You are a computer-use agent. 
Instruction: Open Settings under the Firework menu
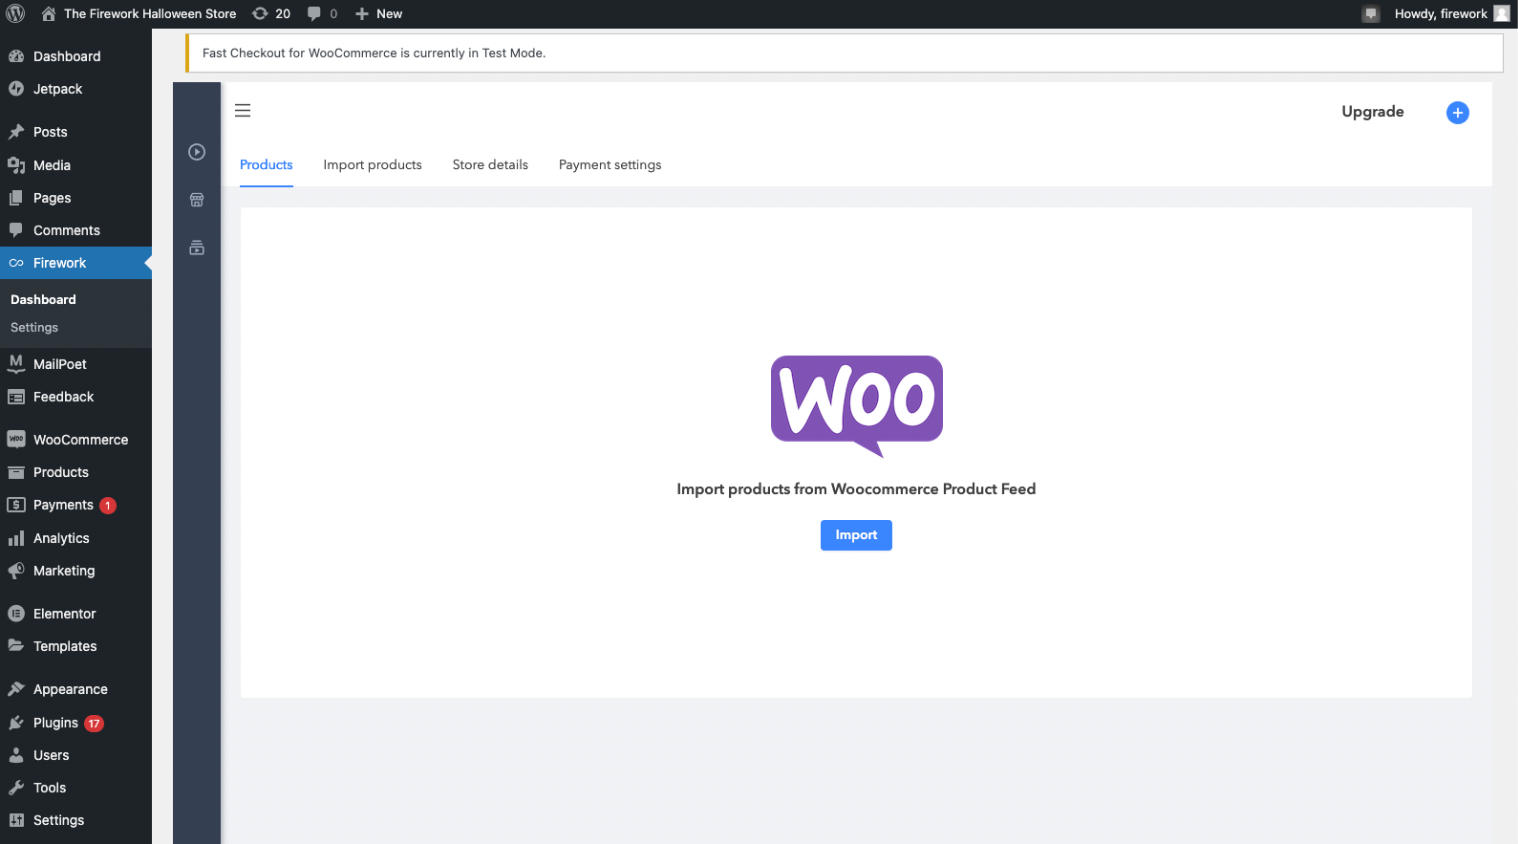[34, 327]
